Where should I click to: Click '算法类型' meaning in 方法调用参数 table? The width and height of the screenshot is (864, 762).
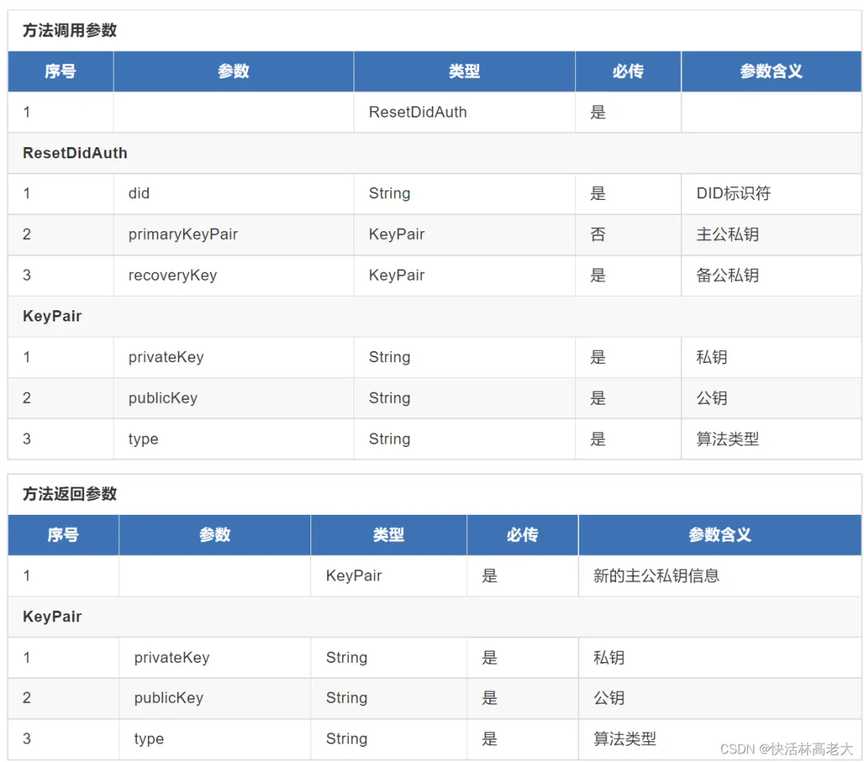pyautogui.click(x=727, y=439)
